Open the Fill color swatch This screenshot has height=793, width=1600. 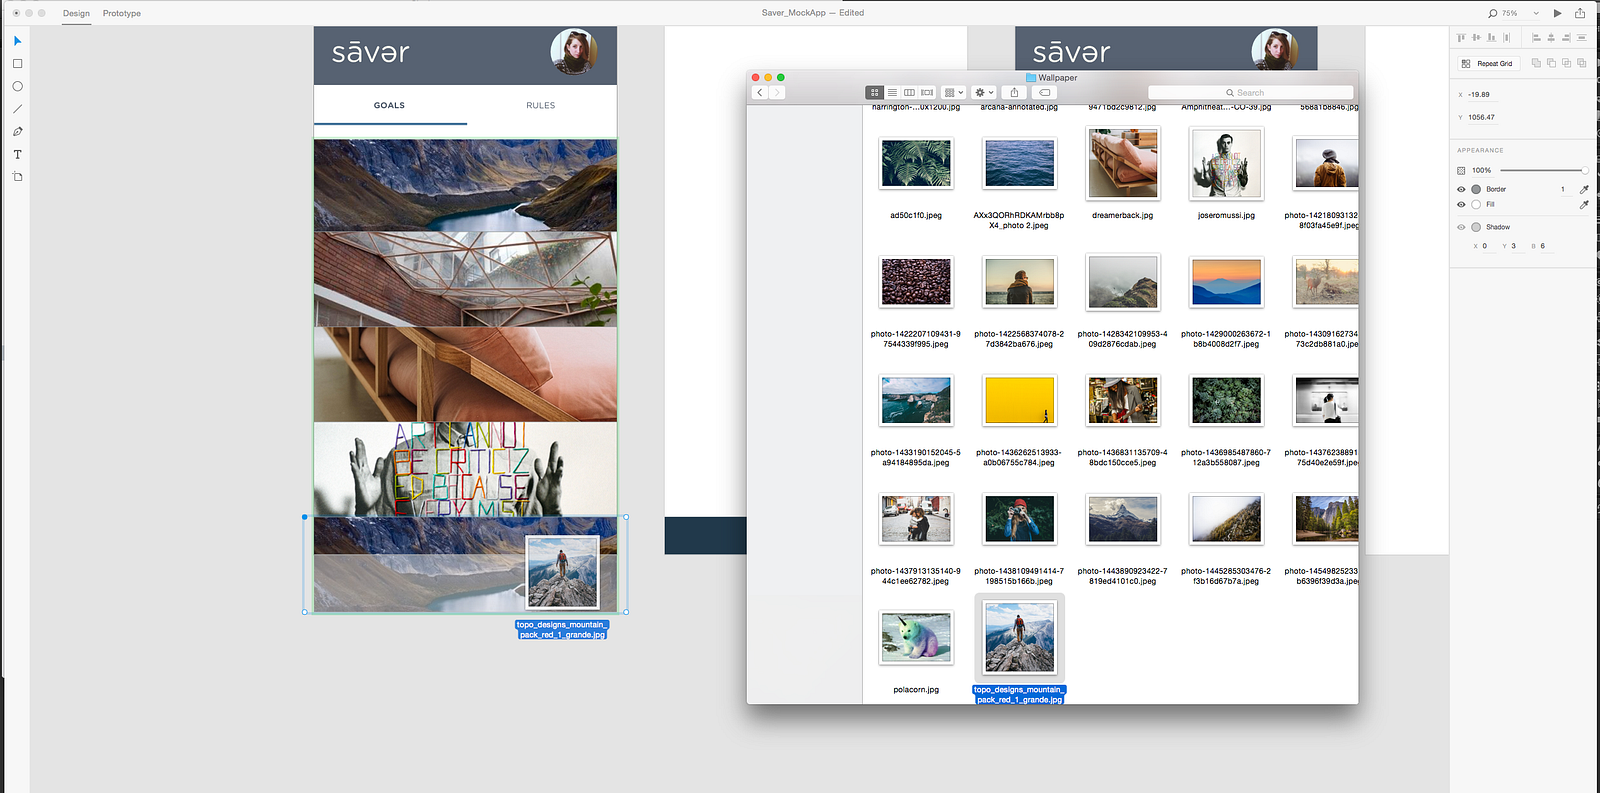(1476, 204)
